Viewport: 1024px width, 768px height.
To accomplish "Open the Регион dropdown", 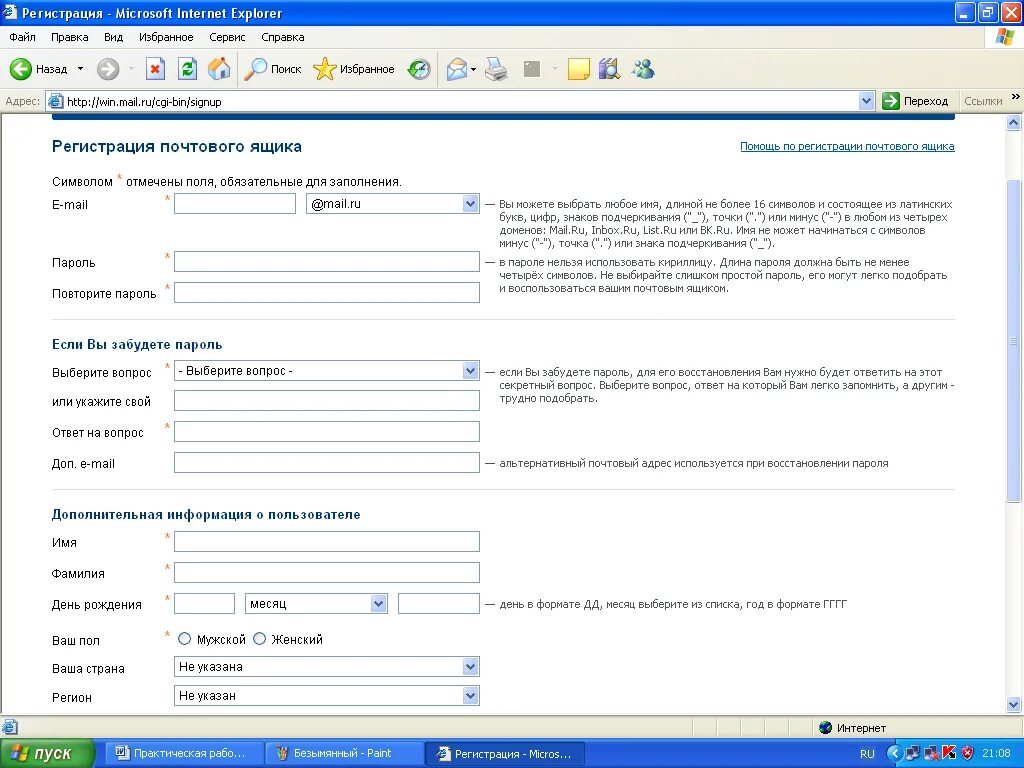I will pyautogui.click(x=327, y=696).
